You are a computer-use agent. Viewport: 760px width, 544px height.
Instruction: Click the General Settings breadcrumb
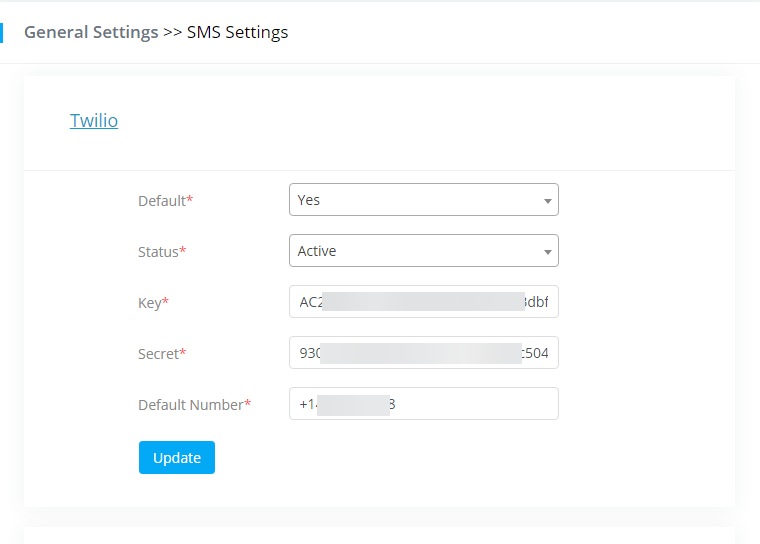click(x=91, y=32)
